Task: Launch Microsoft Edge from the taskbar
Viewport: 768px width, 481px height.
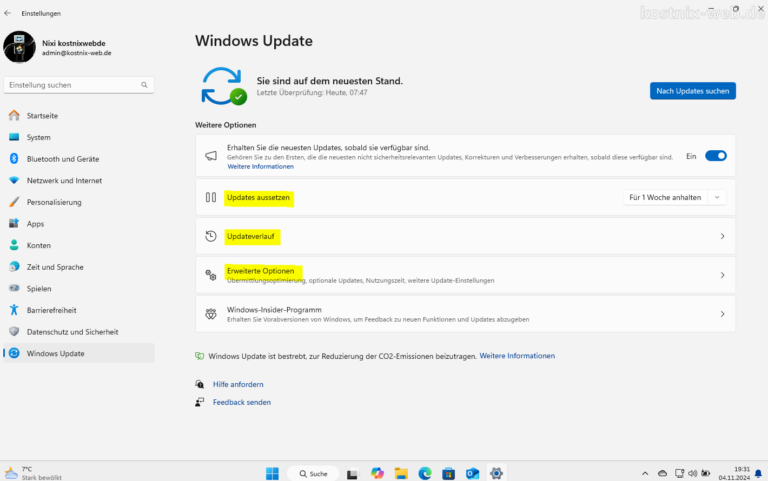Action: pos(425,473)
